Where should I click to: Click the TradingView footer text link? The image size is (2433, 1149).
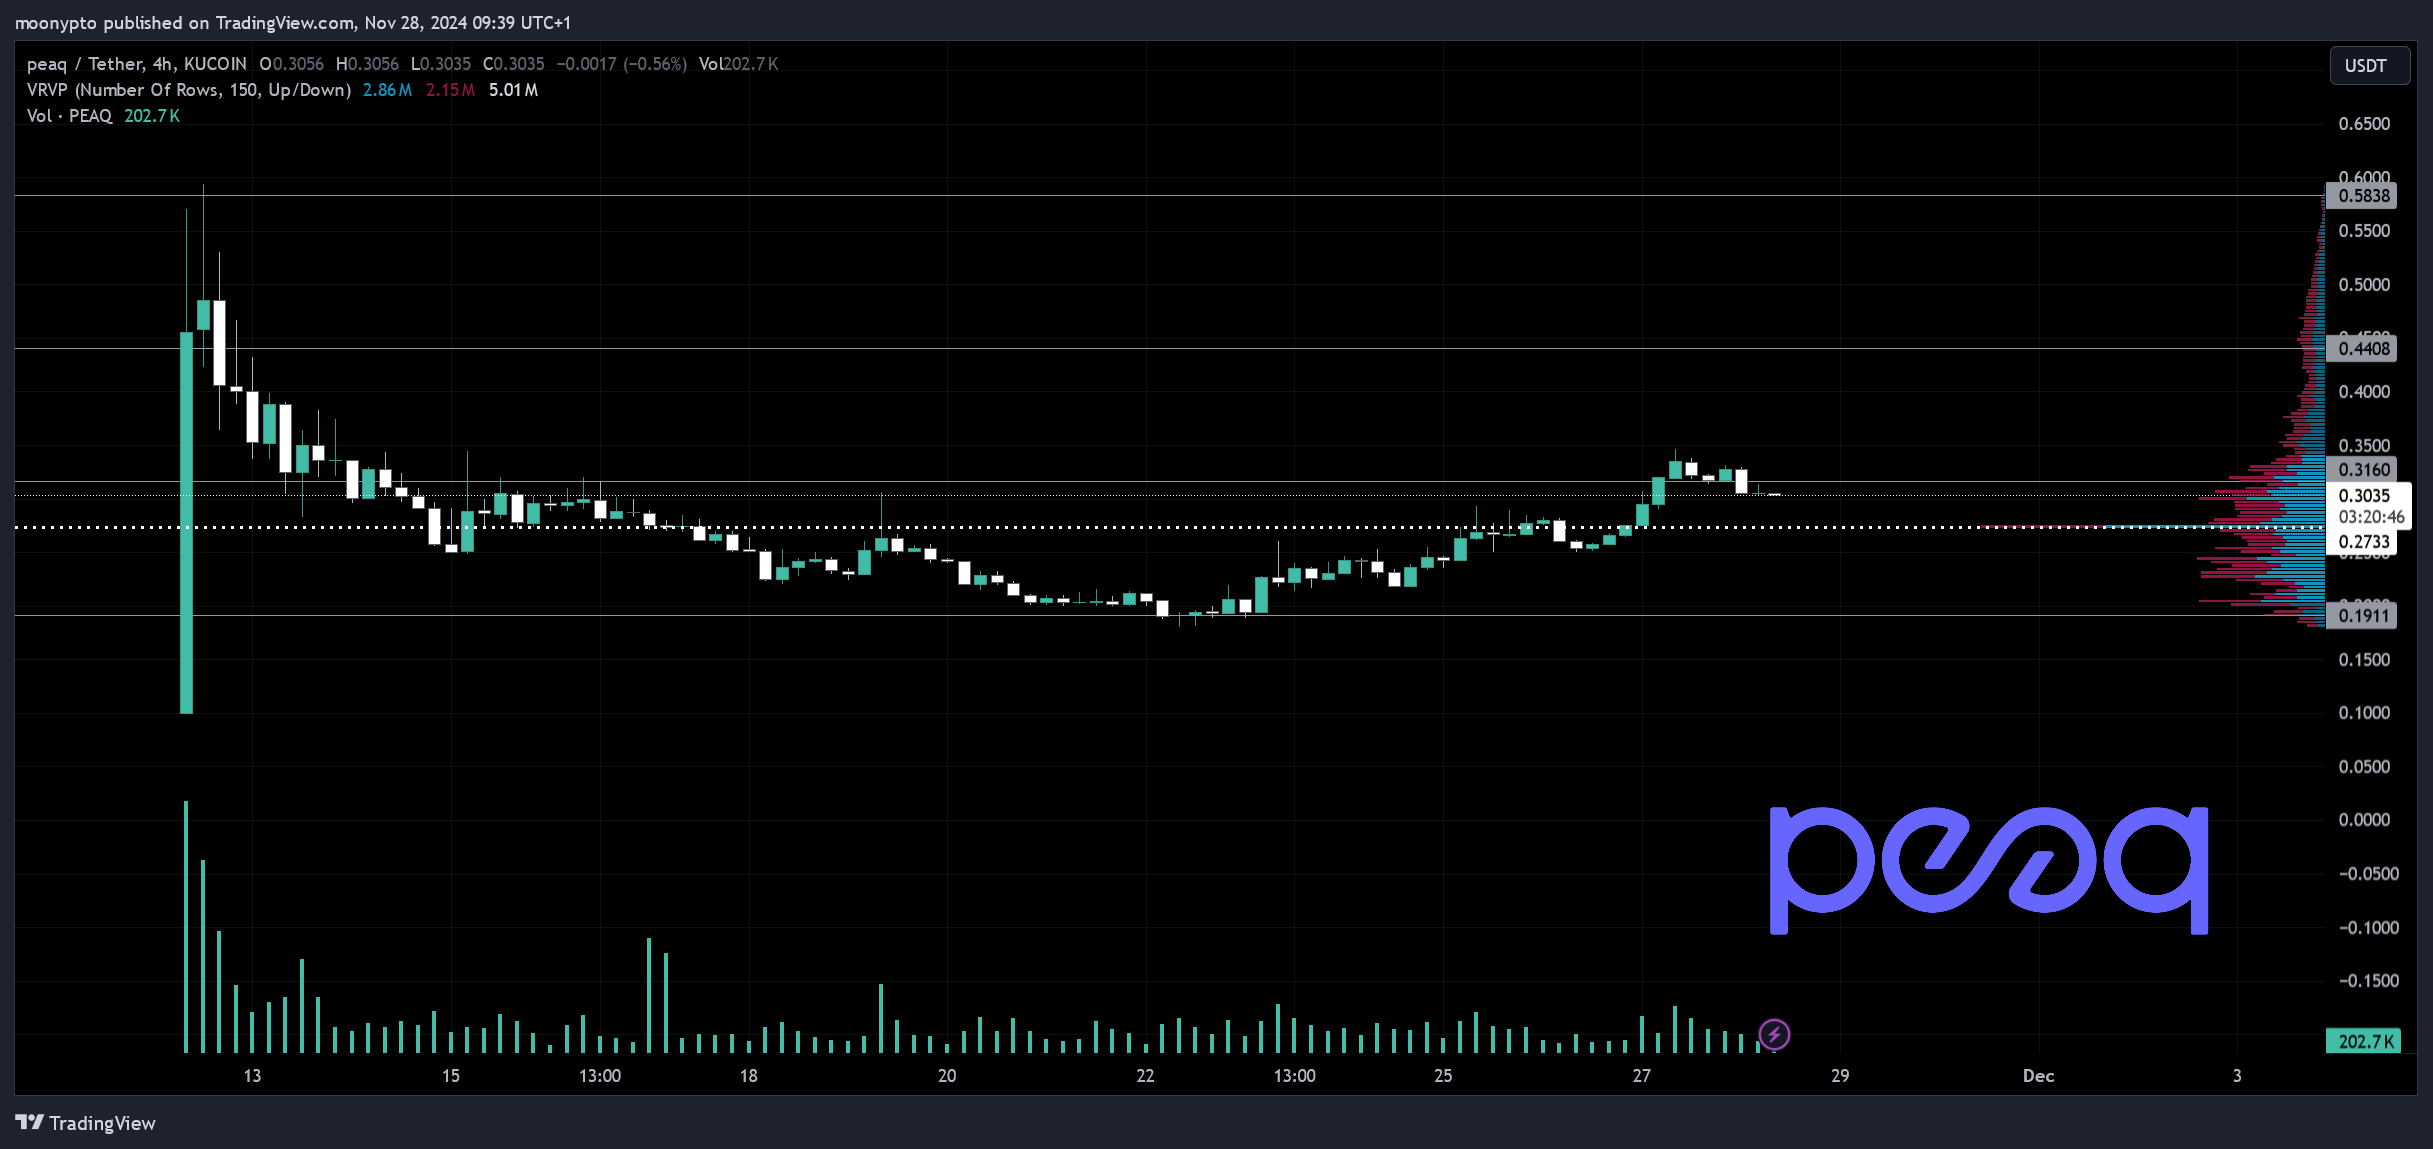coord(102,1123)
